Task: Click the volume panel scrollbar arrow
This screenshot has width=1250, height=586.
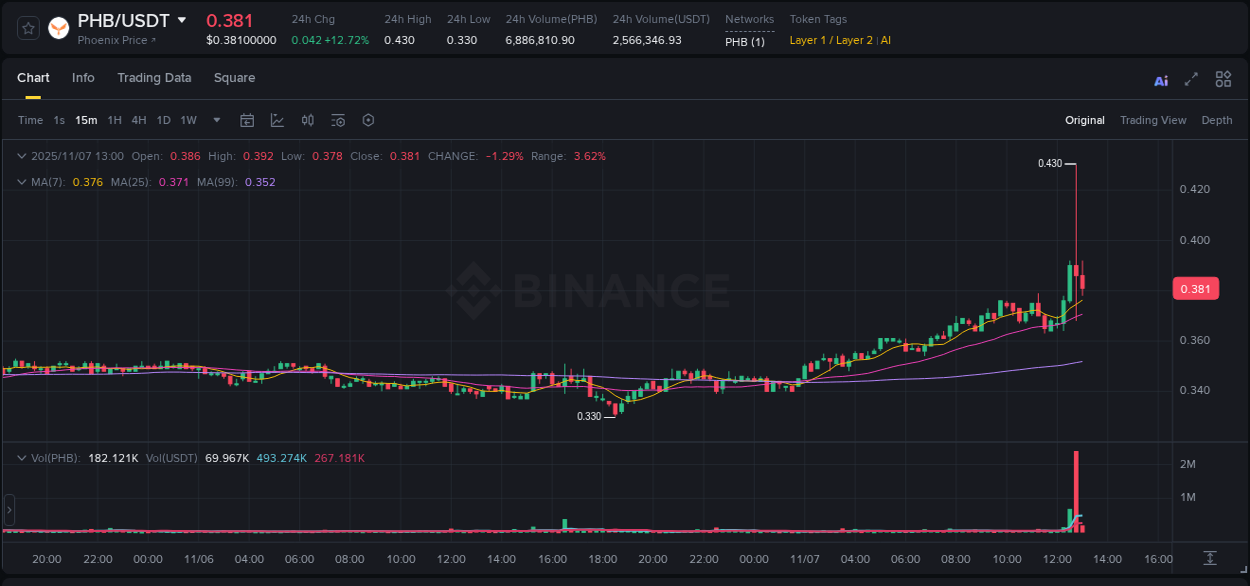Action: tap(9, 510)
